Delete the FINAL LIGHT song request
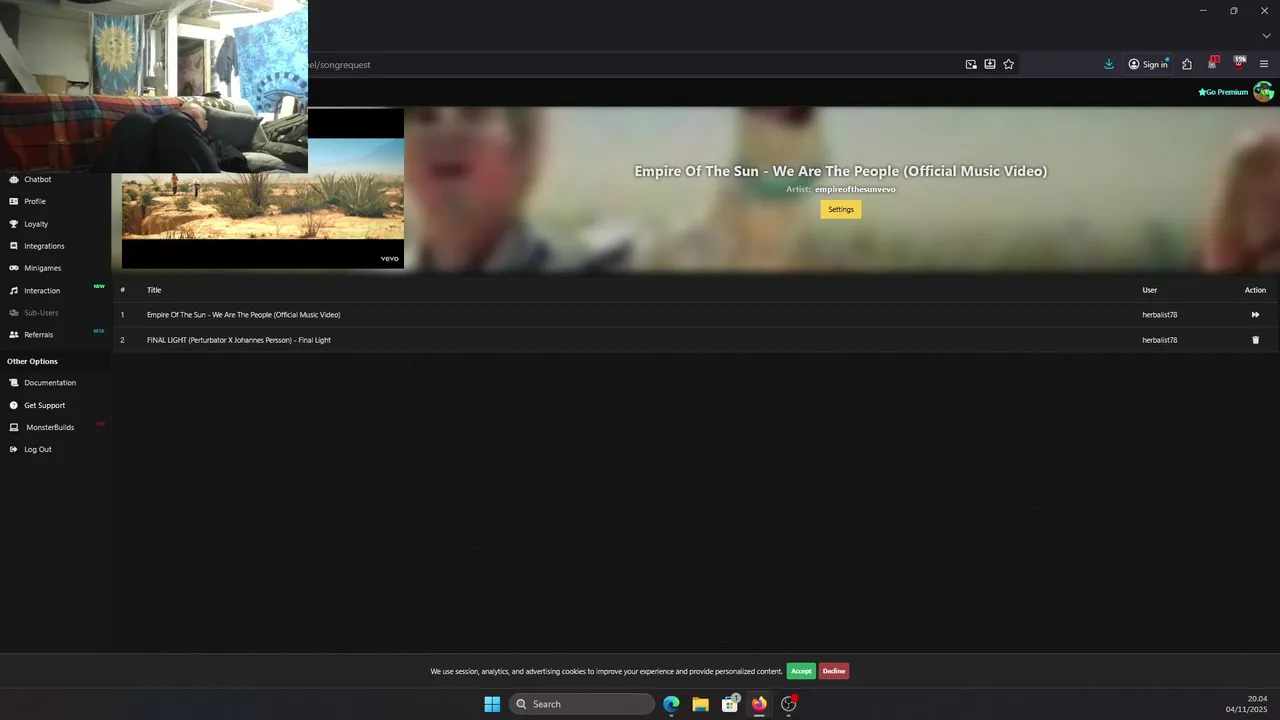This screenshot has width=1280, height=720. [1256, 340]
